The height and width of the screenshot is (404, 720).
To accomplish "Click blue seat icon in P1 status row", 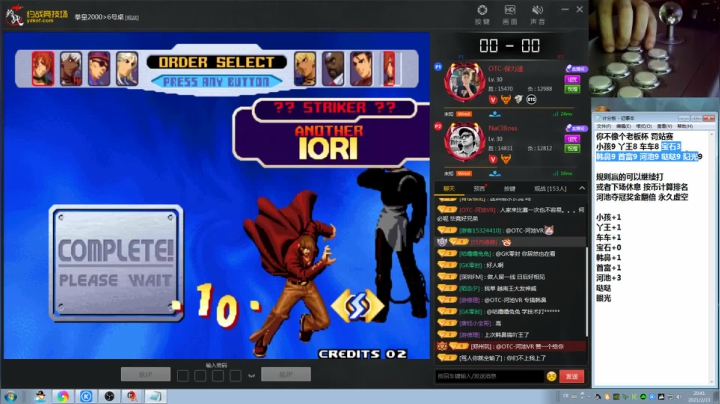I will point(495,114).
